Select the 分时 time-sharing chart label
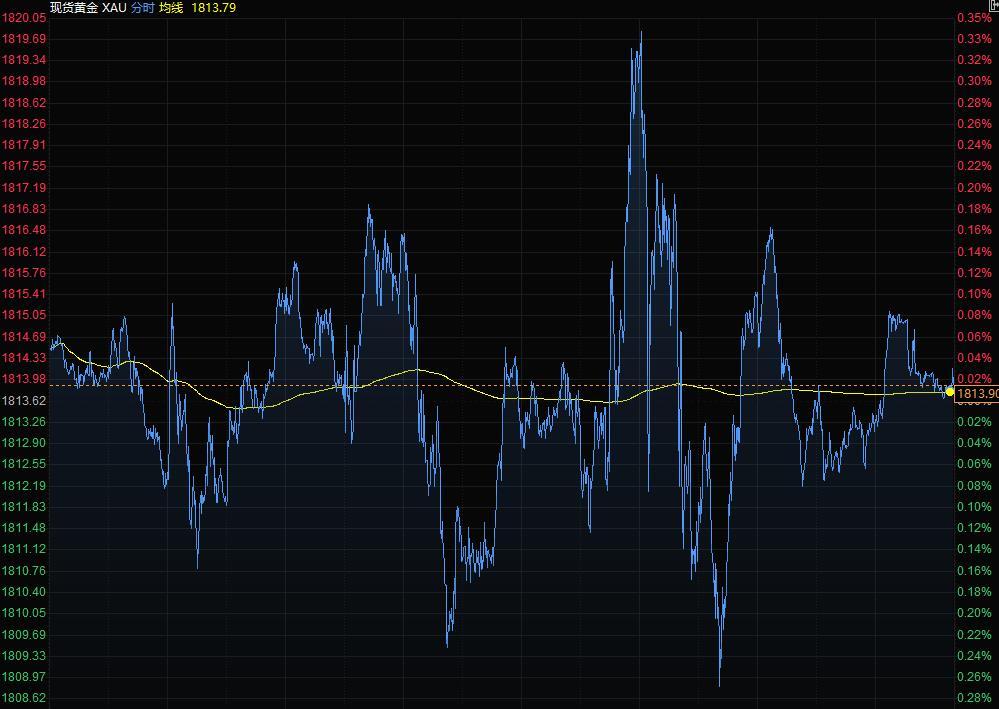This screenshot has height=709, width=999. pos(142,7)
